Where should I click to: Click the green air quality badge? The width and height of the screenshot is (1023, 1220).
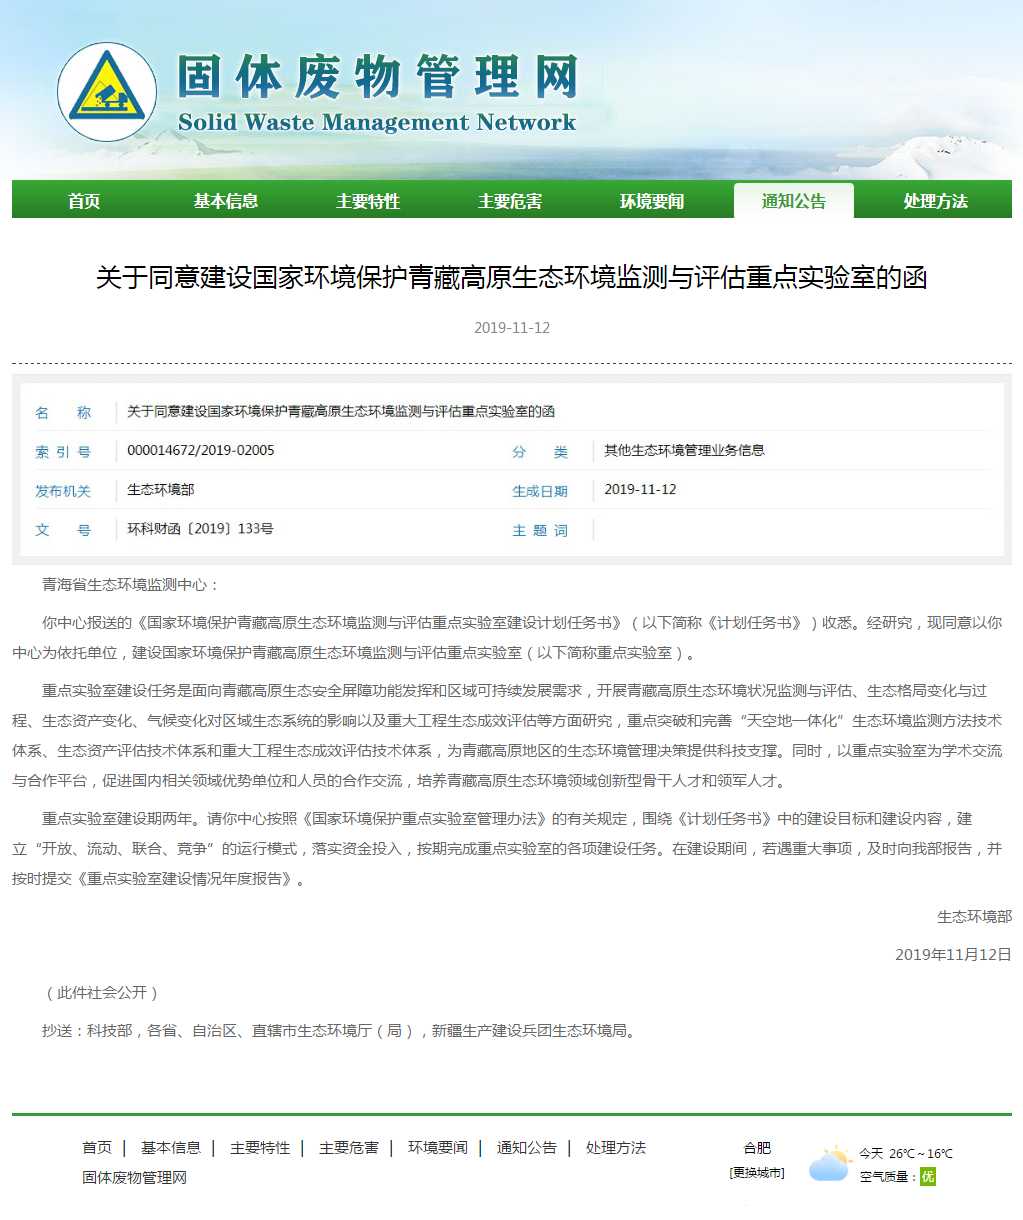928,1177
